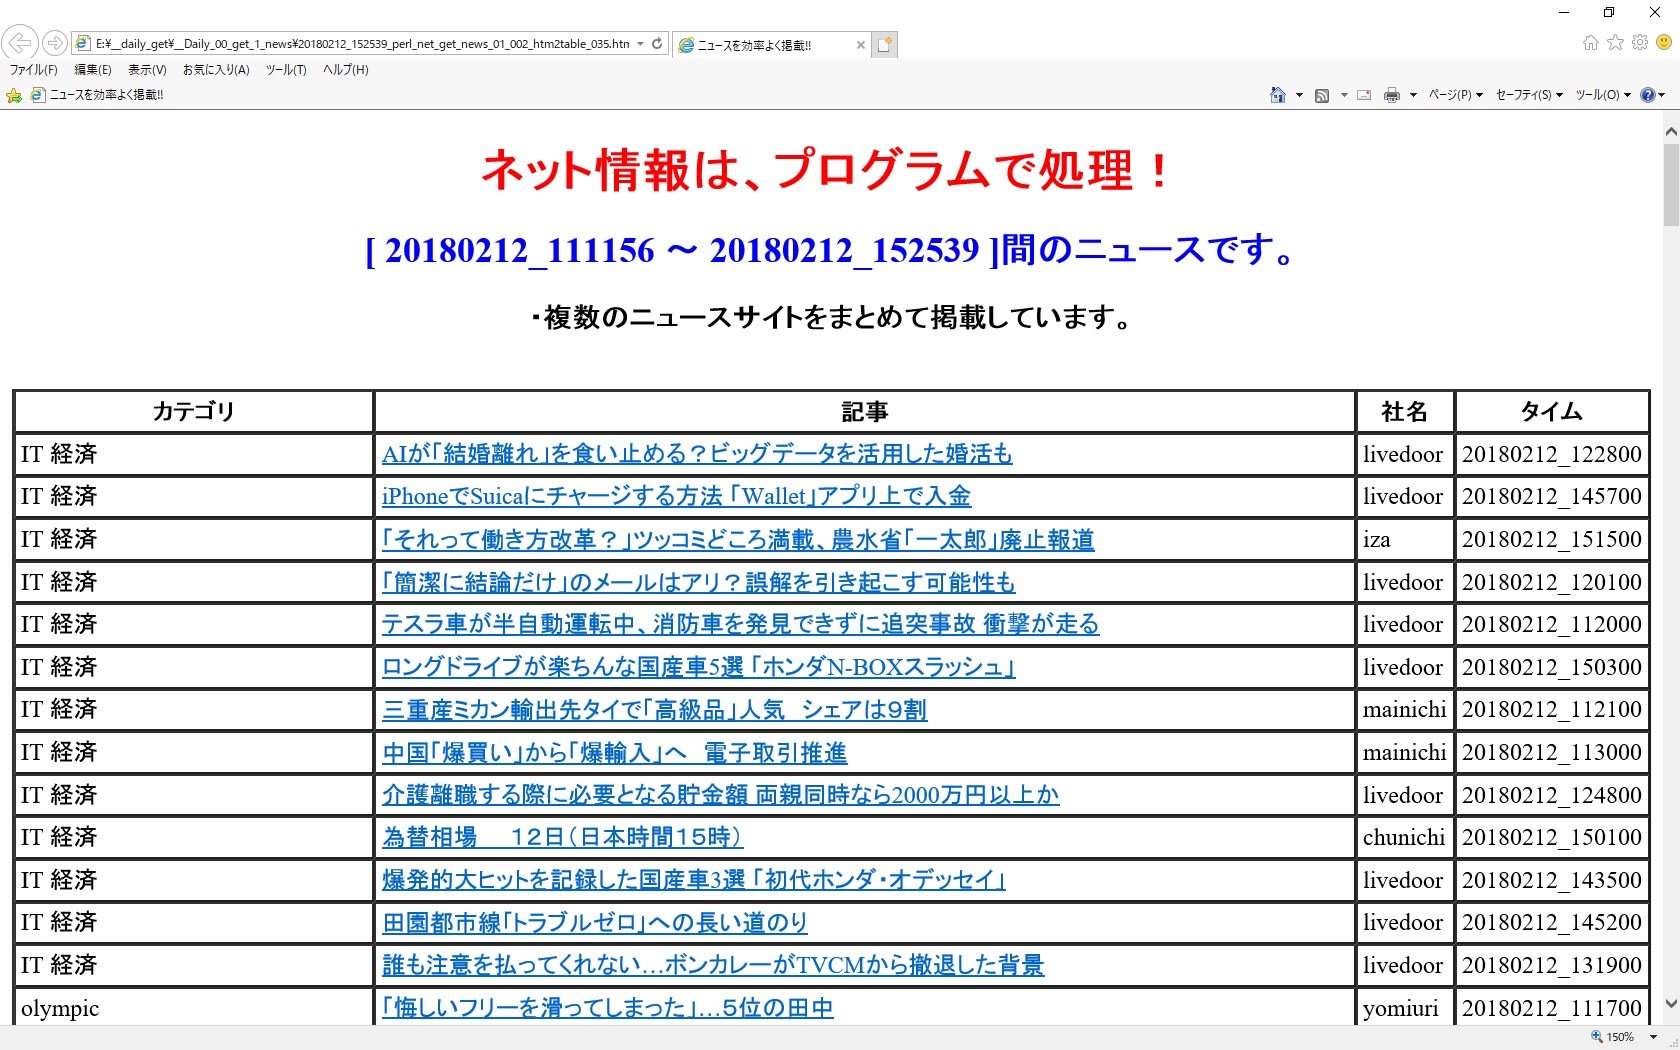The image size is (1680, 1050).
Task: Click the Favorites star icon at top-right
Action: (x=1615, y=42)
